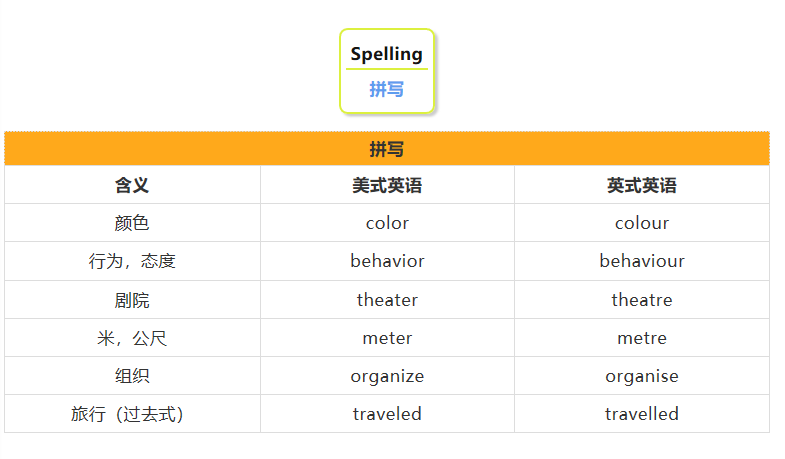Select the American spelling theater

point(387,300)
